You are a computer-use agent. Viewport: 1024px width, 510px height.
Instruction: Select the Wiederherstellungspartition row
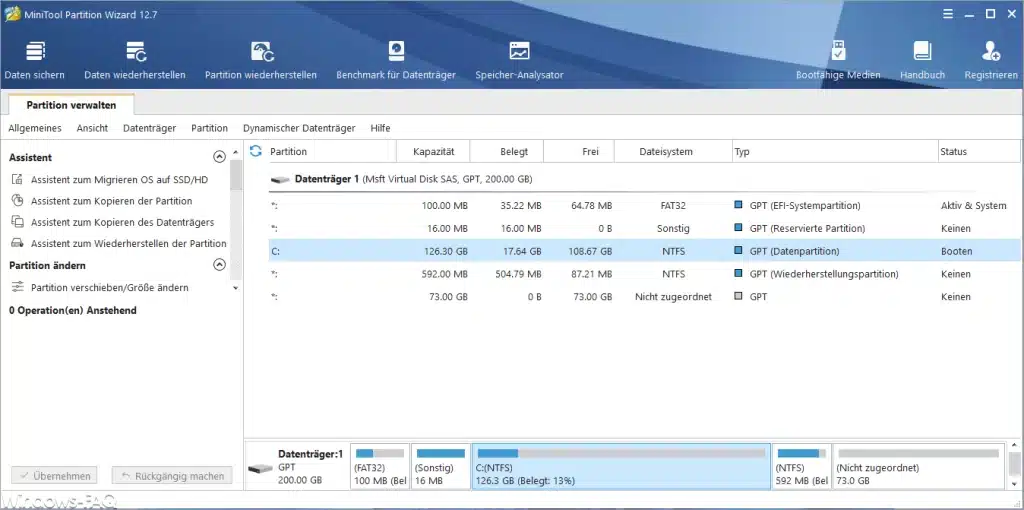(645, 274)
